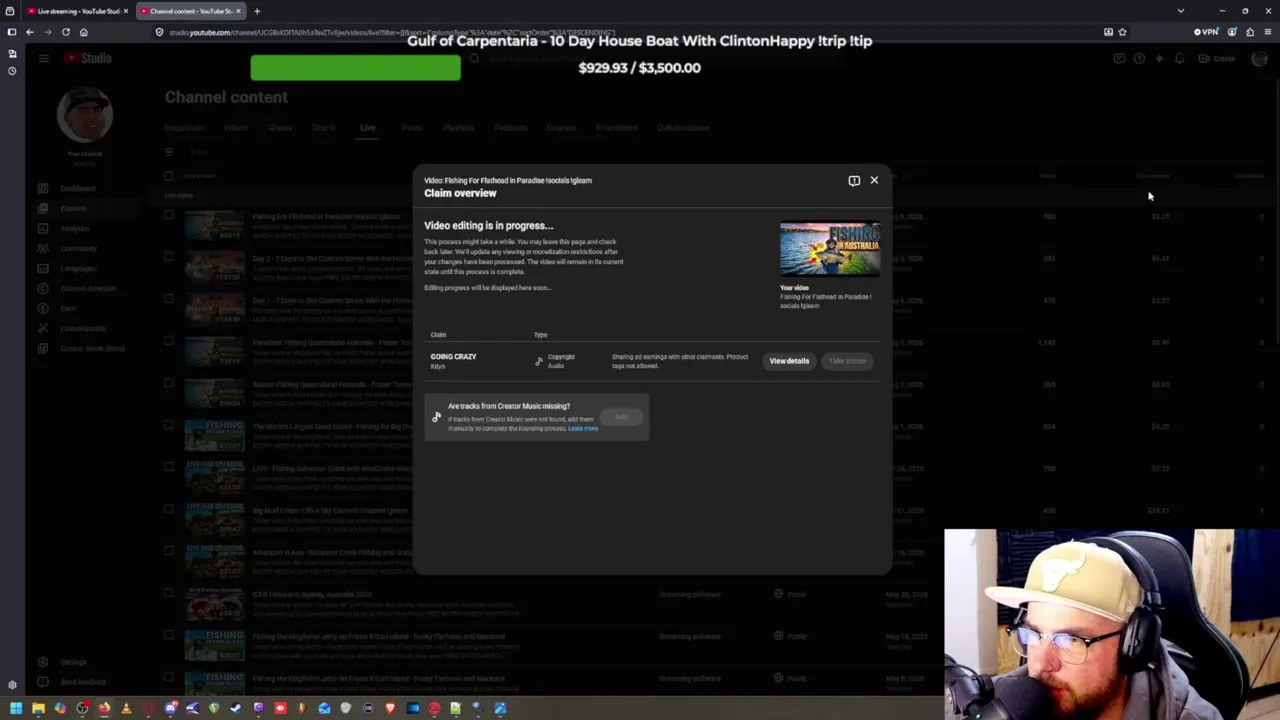Open the Promotions content tab
The width and height of the screenshot is (1280, 720).
(617, 128)
